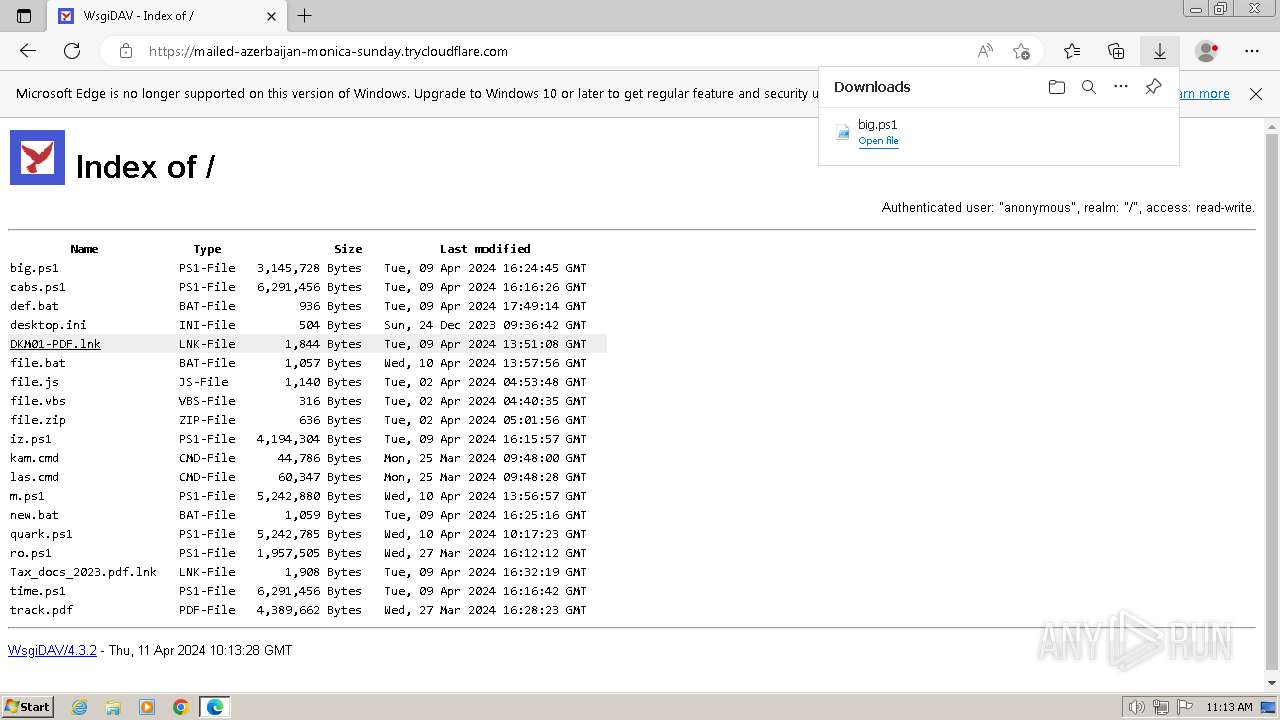Open Tax_docs_2023.pdf.lnk file

[83, 572]
